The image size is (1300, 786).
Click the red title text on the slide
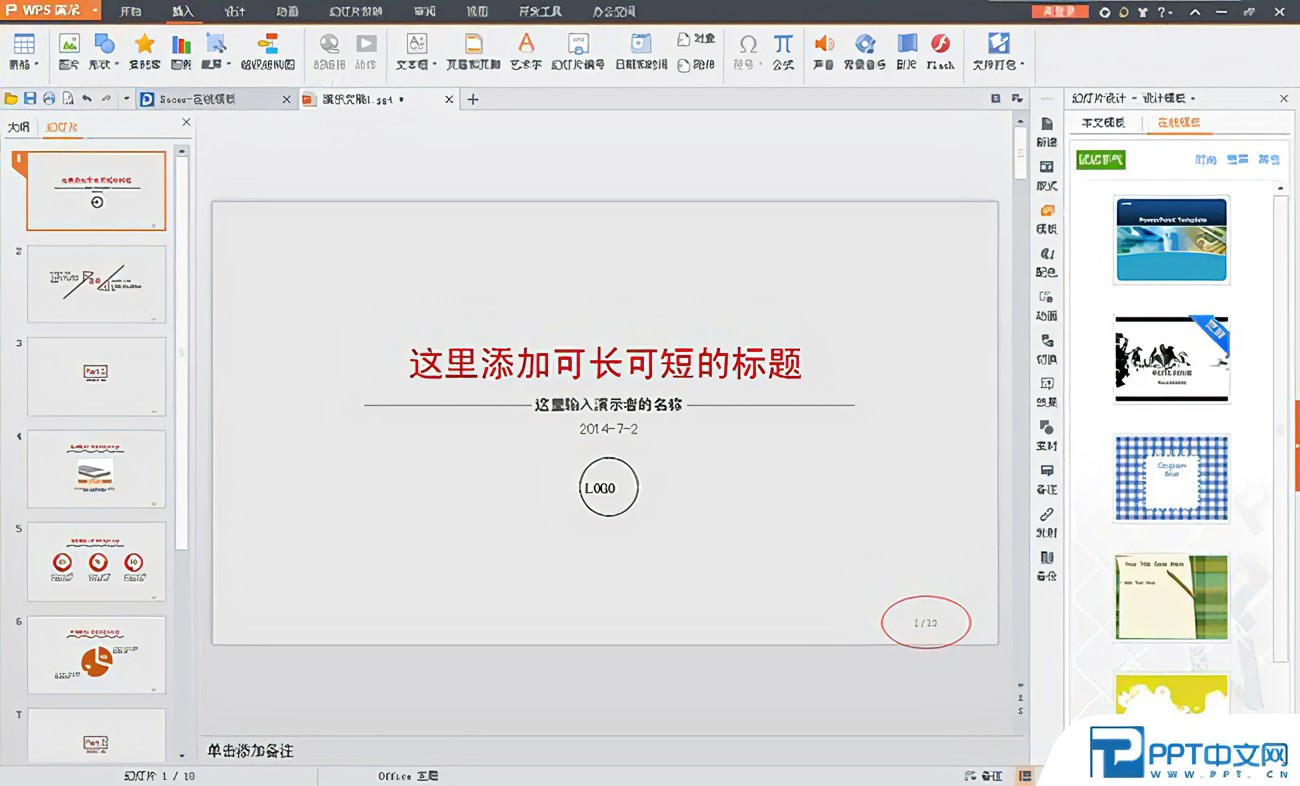pos(606,363)
